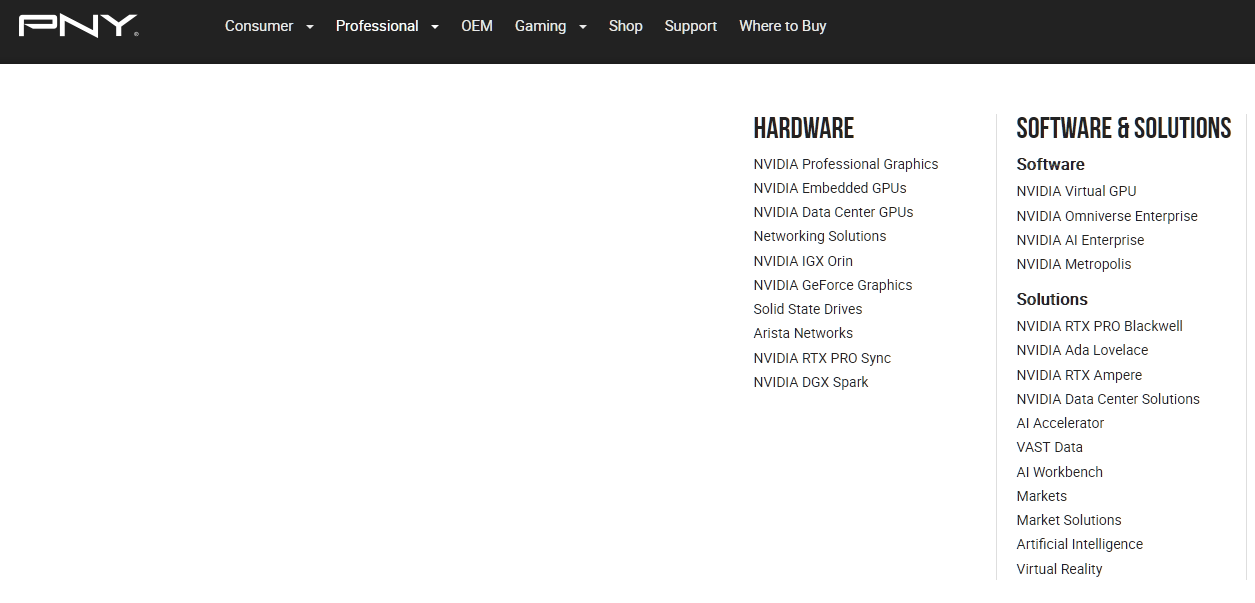Open AI Workbench link

(1060, 472)
